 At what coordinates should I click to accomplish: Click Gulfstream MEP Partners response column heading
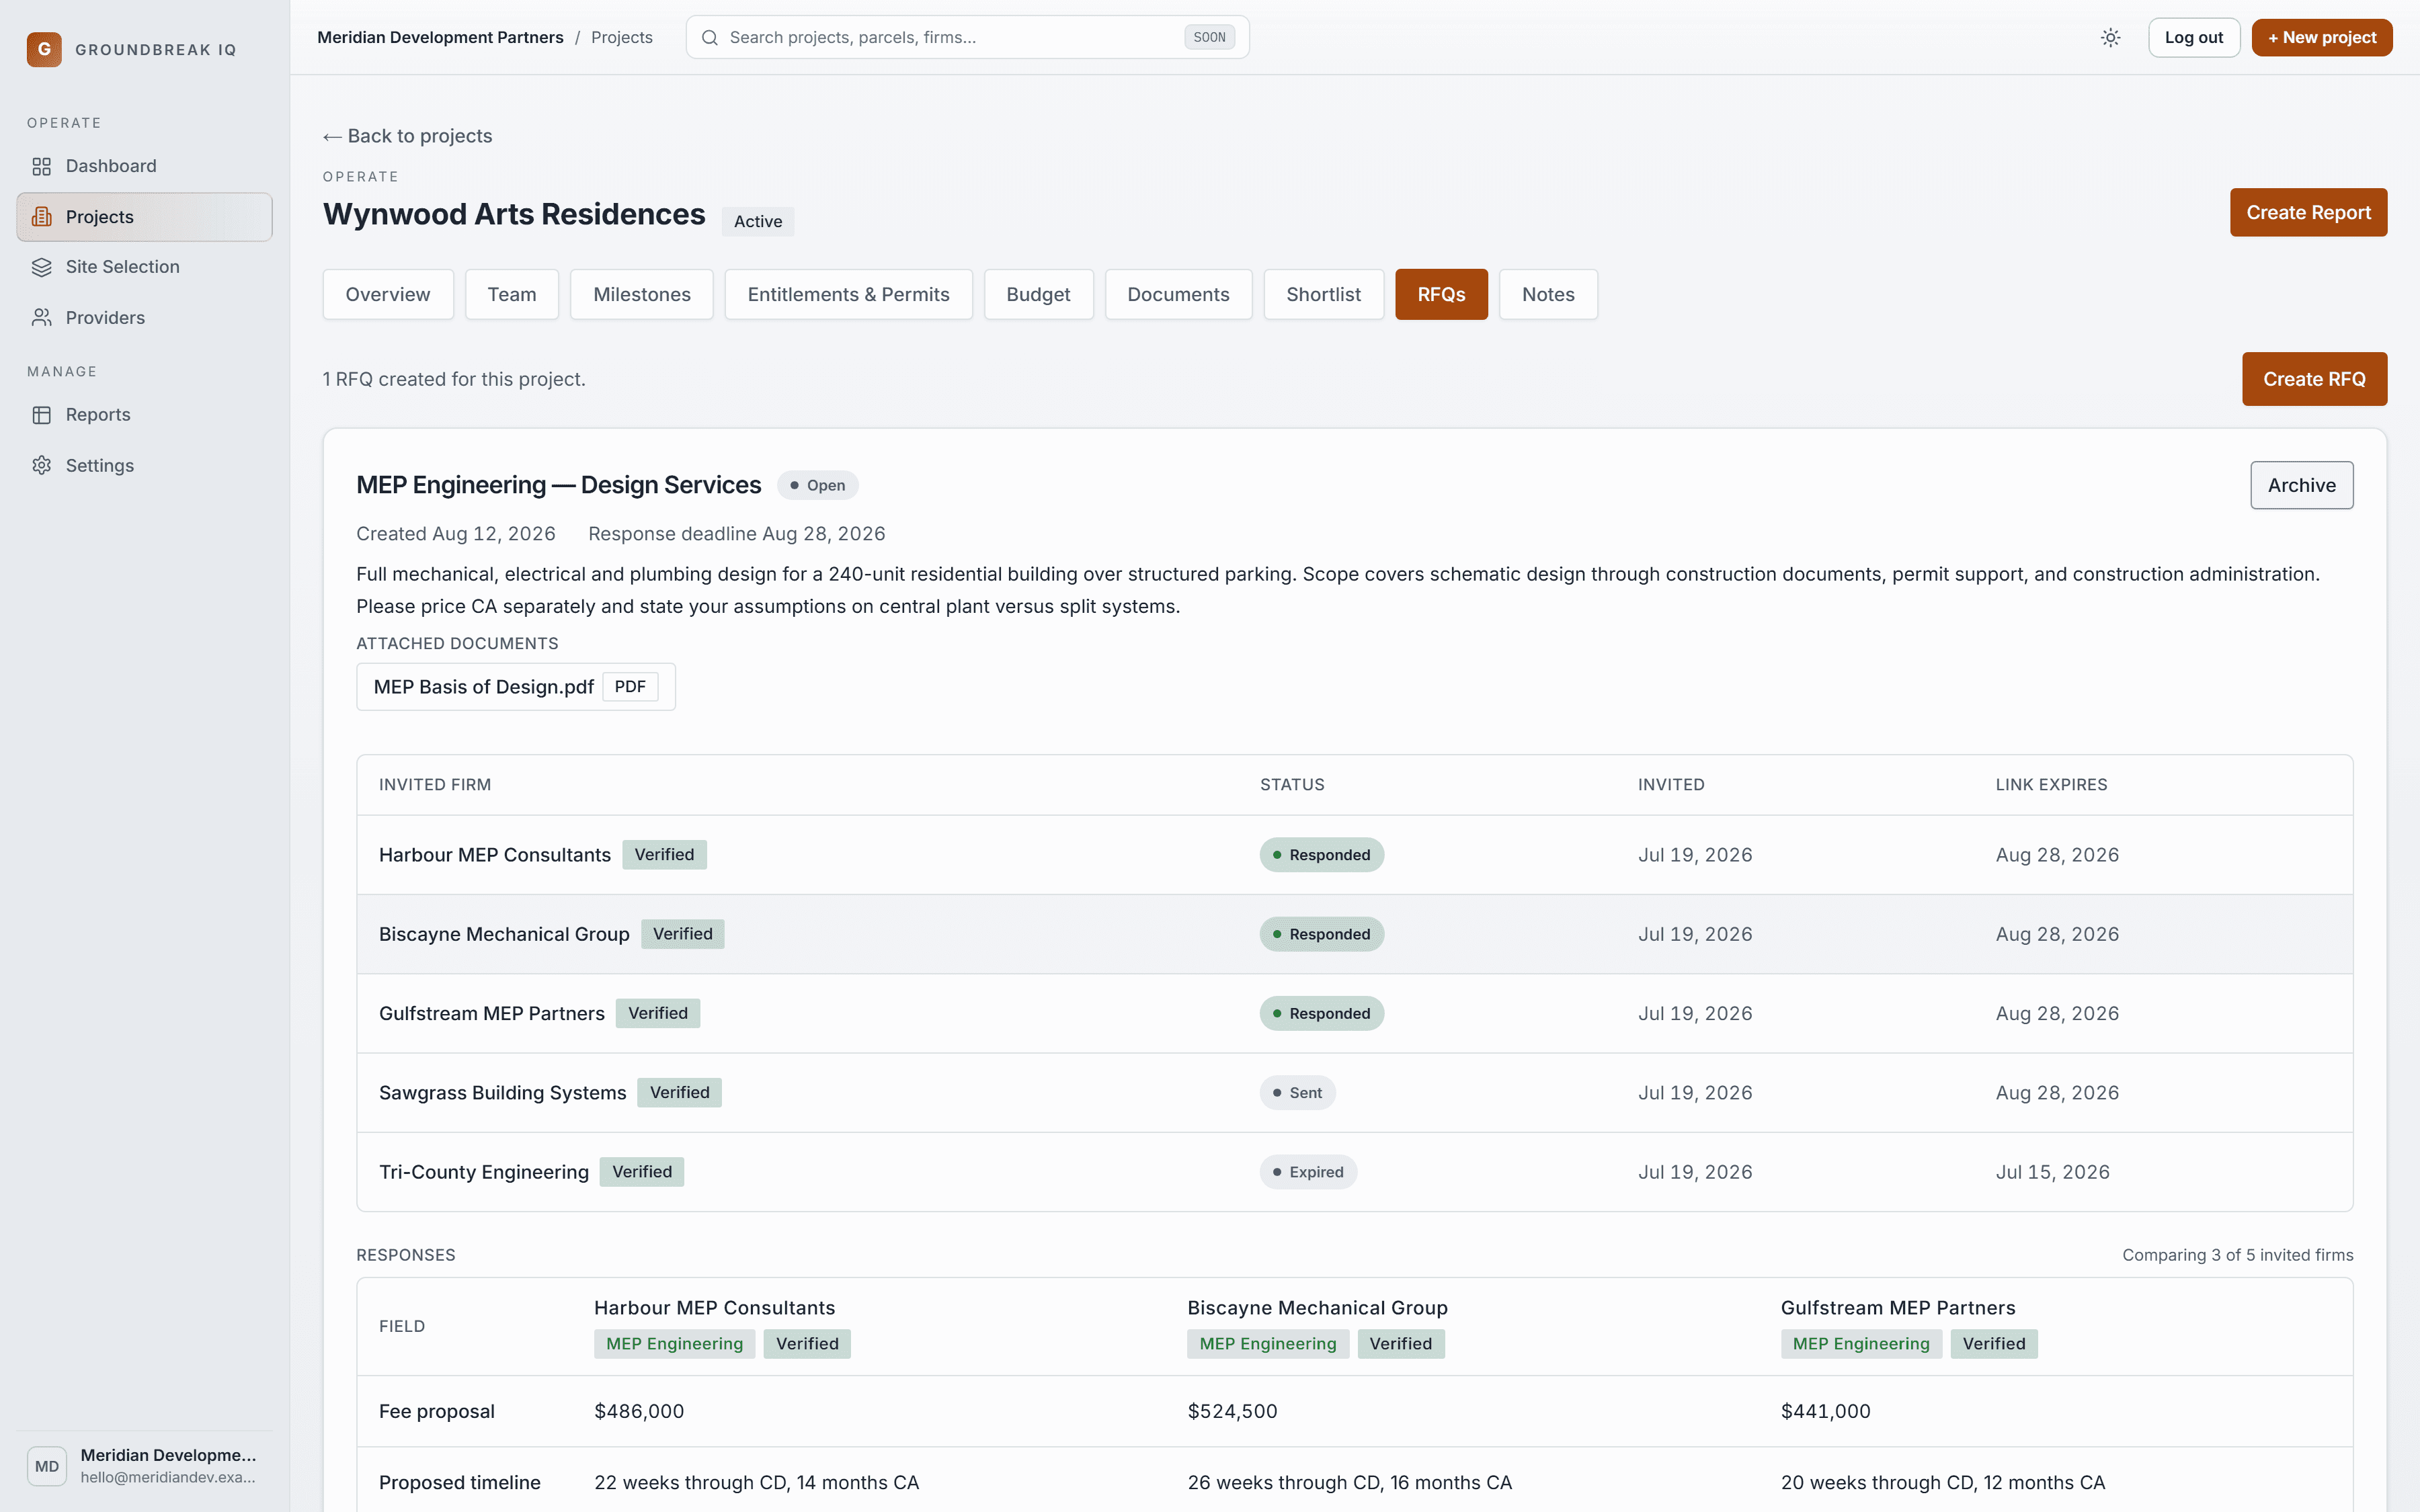coord(1897,1308)
